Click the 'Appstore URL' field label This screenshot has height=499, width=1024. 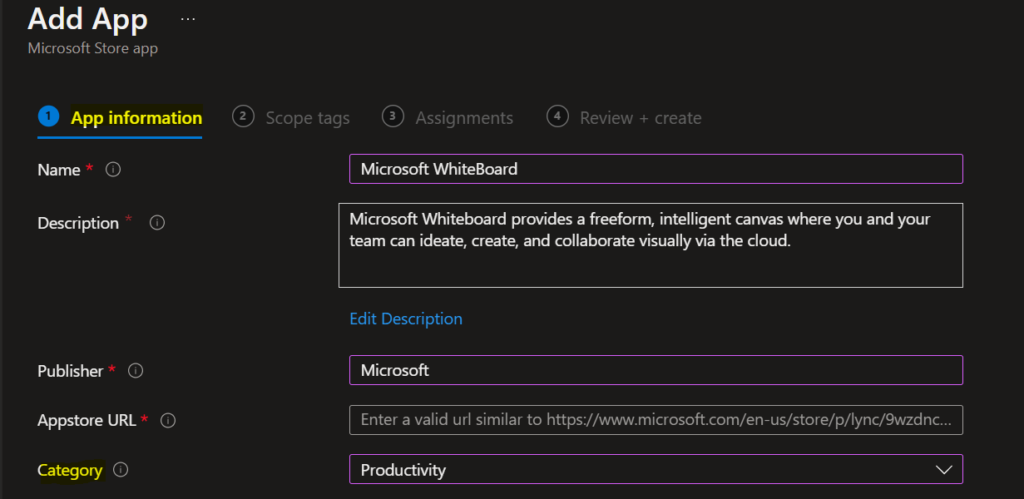click(x=86, y=421)
